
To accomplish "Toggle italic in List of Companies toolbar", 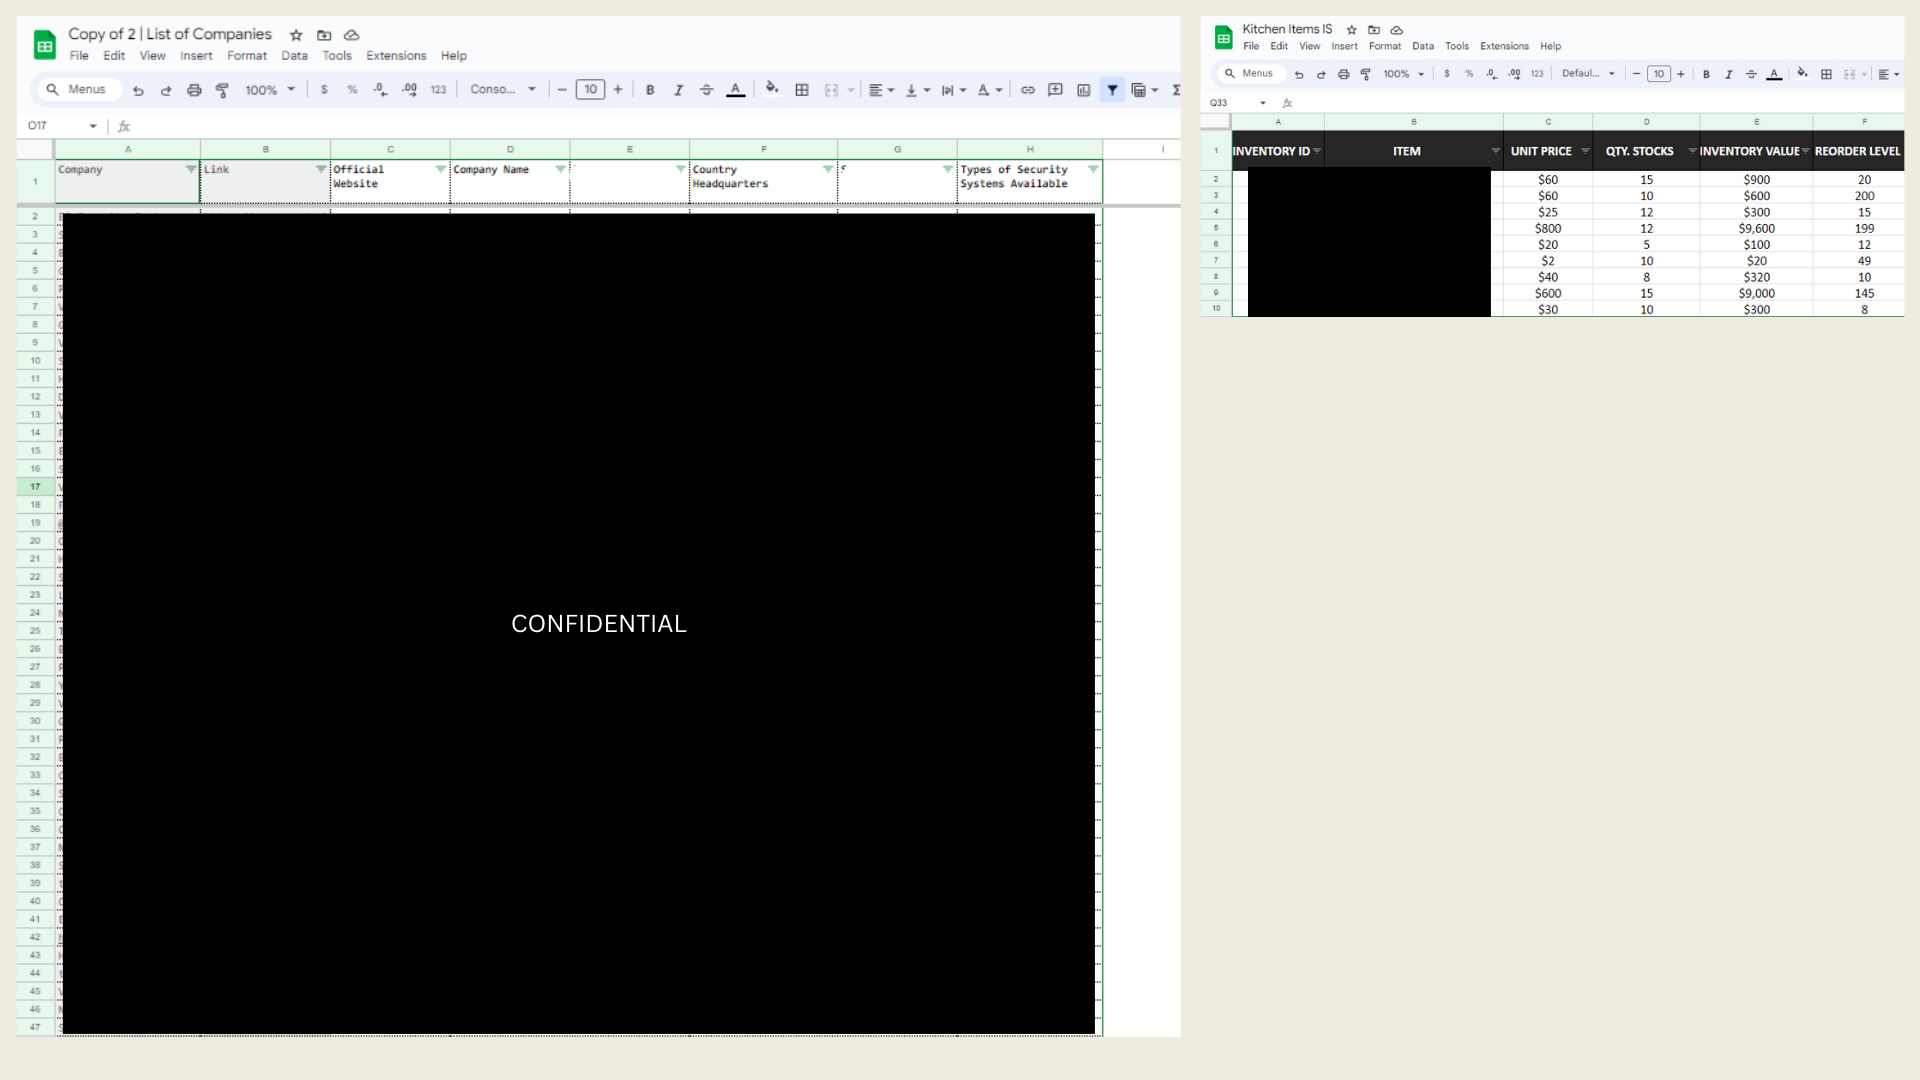I will pos(678,90).
